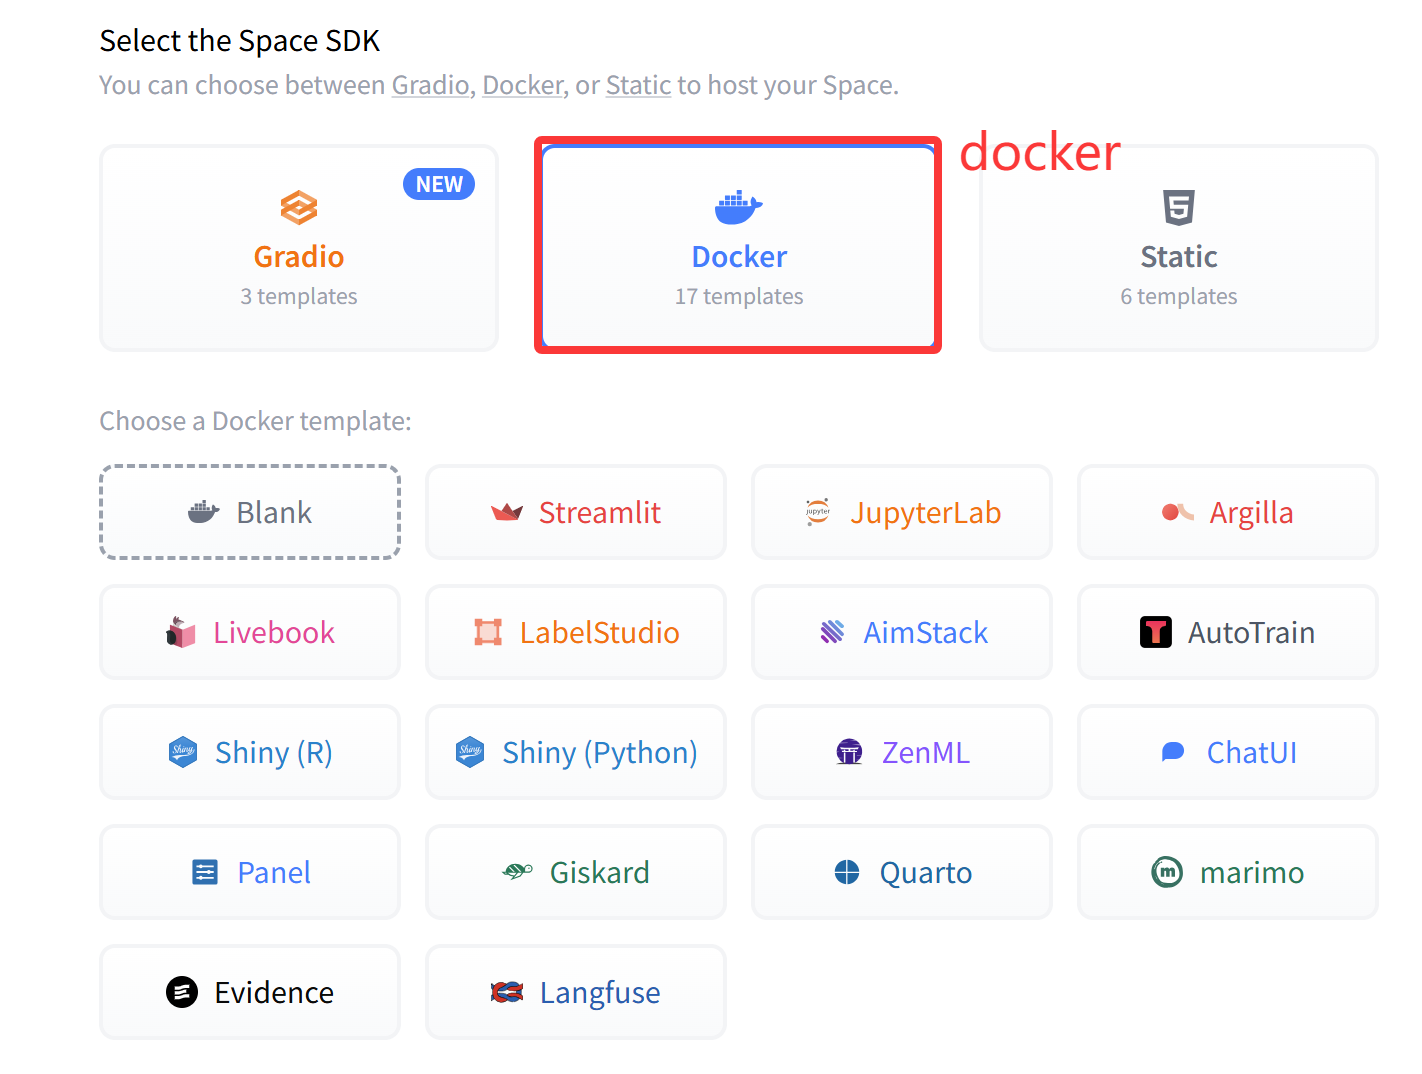Viewport: 1422px width, 1074px height.
Task: Click the Shiny (R) hexagon icon
Action: coord(183,752)
